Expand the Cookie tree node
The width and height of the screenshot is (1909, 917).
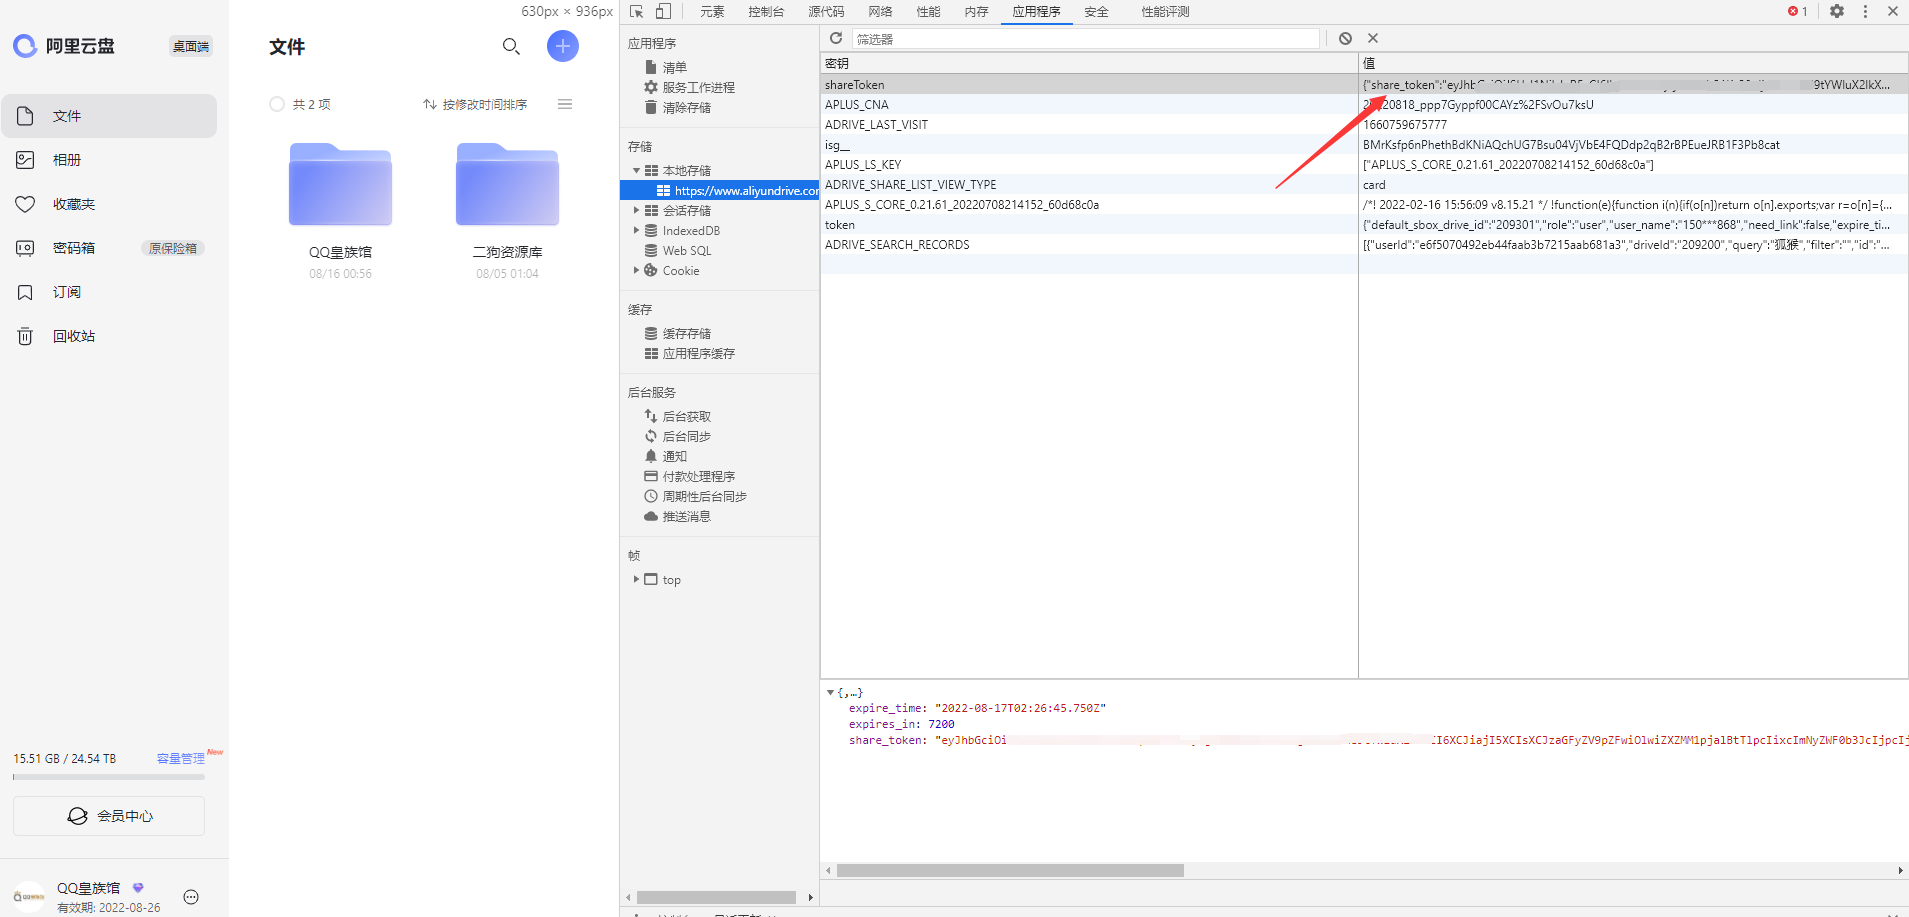[636, 271]
